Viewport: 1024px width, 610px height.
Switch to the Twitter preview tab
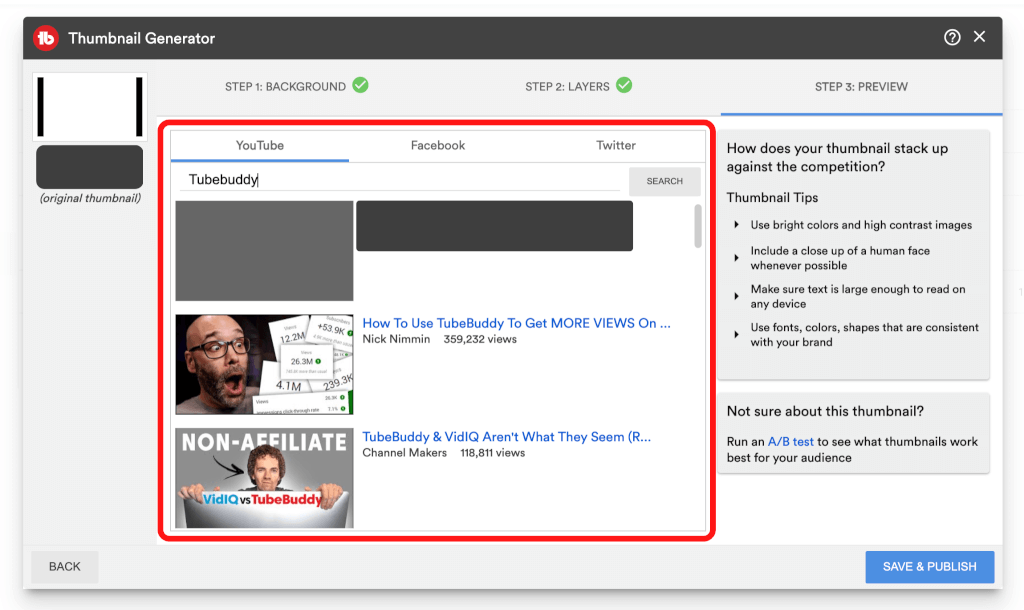616,145
